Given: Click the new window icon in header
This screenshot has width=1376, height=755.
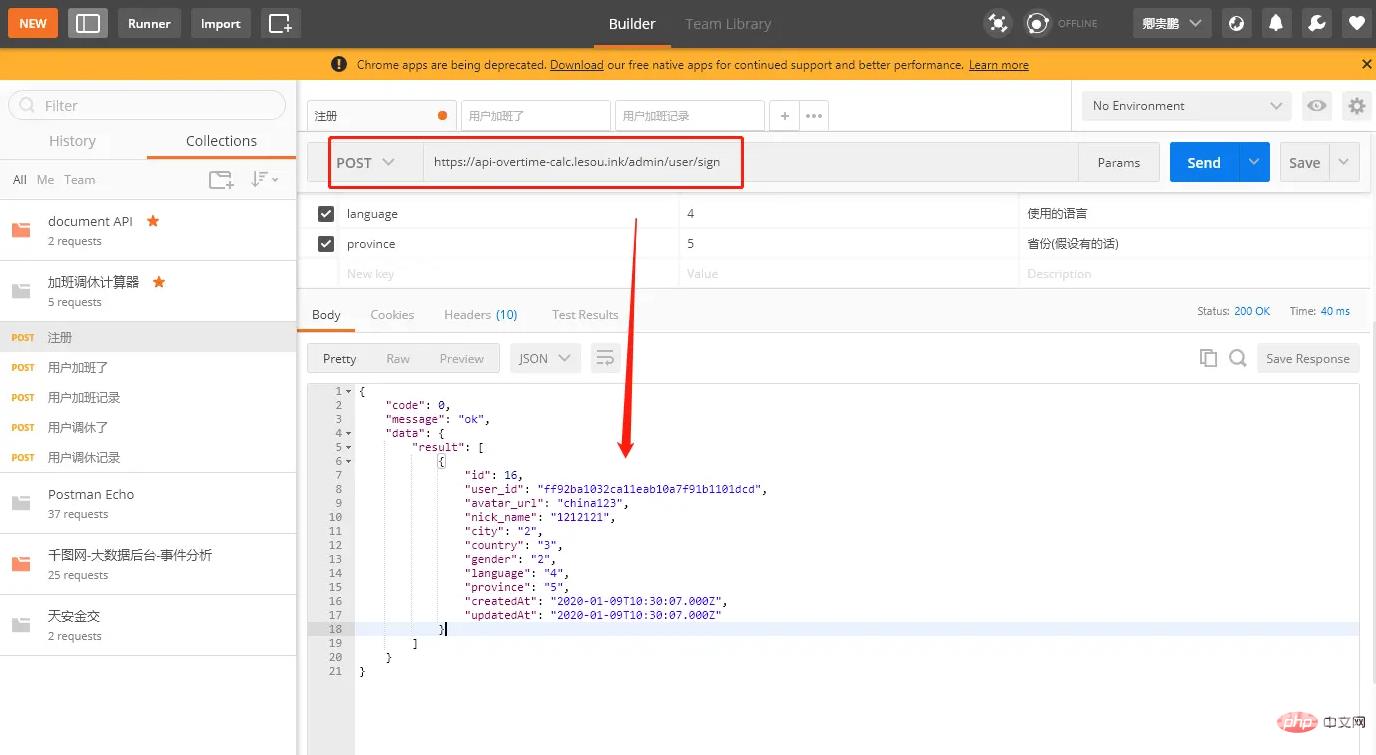Looking at the screenshot, I should click(x=281, y=23).
